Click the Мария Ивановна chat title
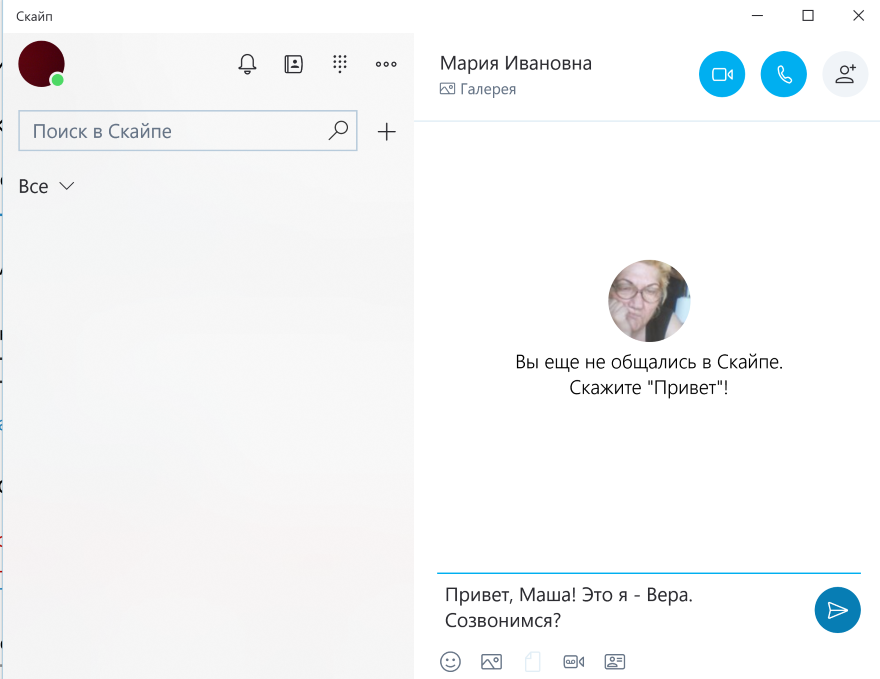Screen dimensions: 880x679 point(515,63)
